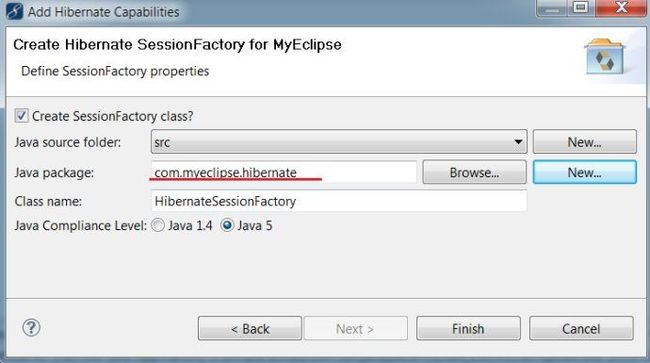Click the Finish button
The image size is (650, 363).
point(468,329)
